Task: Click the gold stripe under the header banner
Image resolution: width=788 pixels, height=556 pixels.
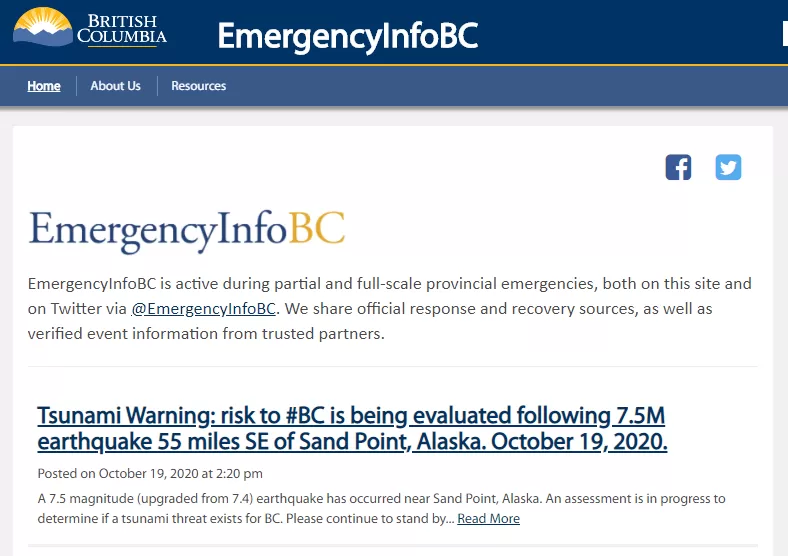Action: (394, 65)
